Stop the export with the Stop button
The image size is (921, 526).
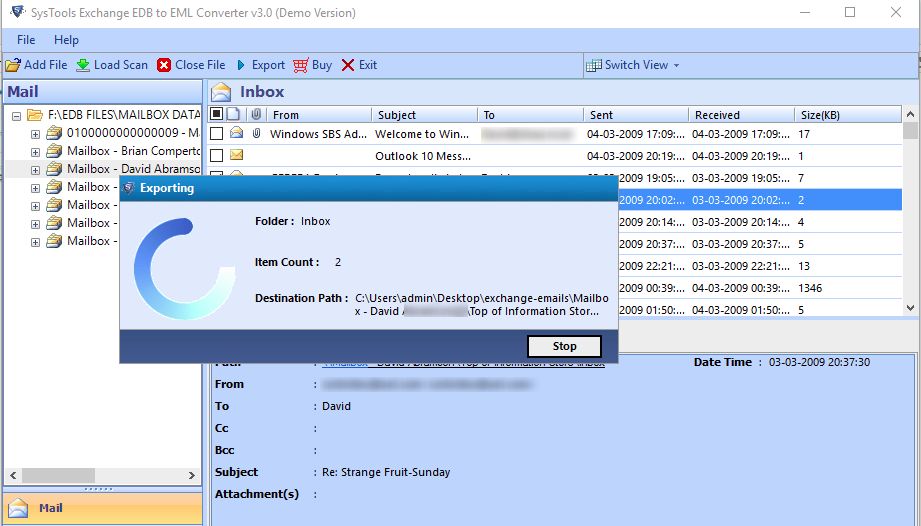564,346
